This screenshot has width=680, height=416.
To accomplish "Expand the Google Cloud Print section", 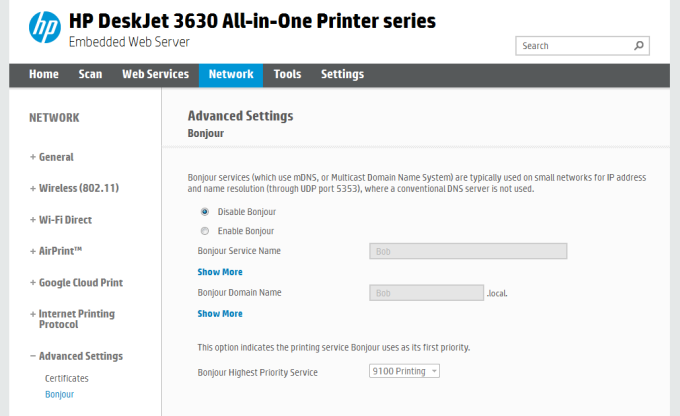I will (x=78, y=283).
